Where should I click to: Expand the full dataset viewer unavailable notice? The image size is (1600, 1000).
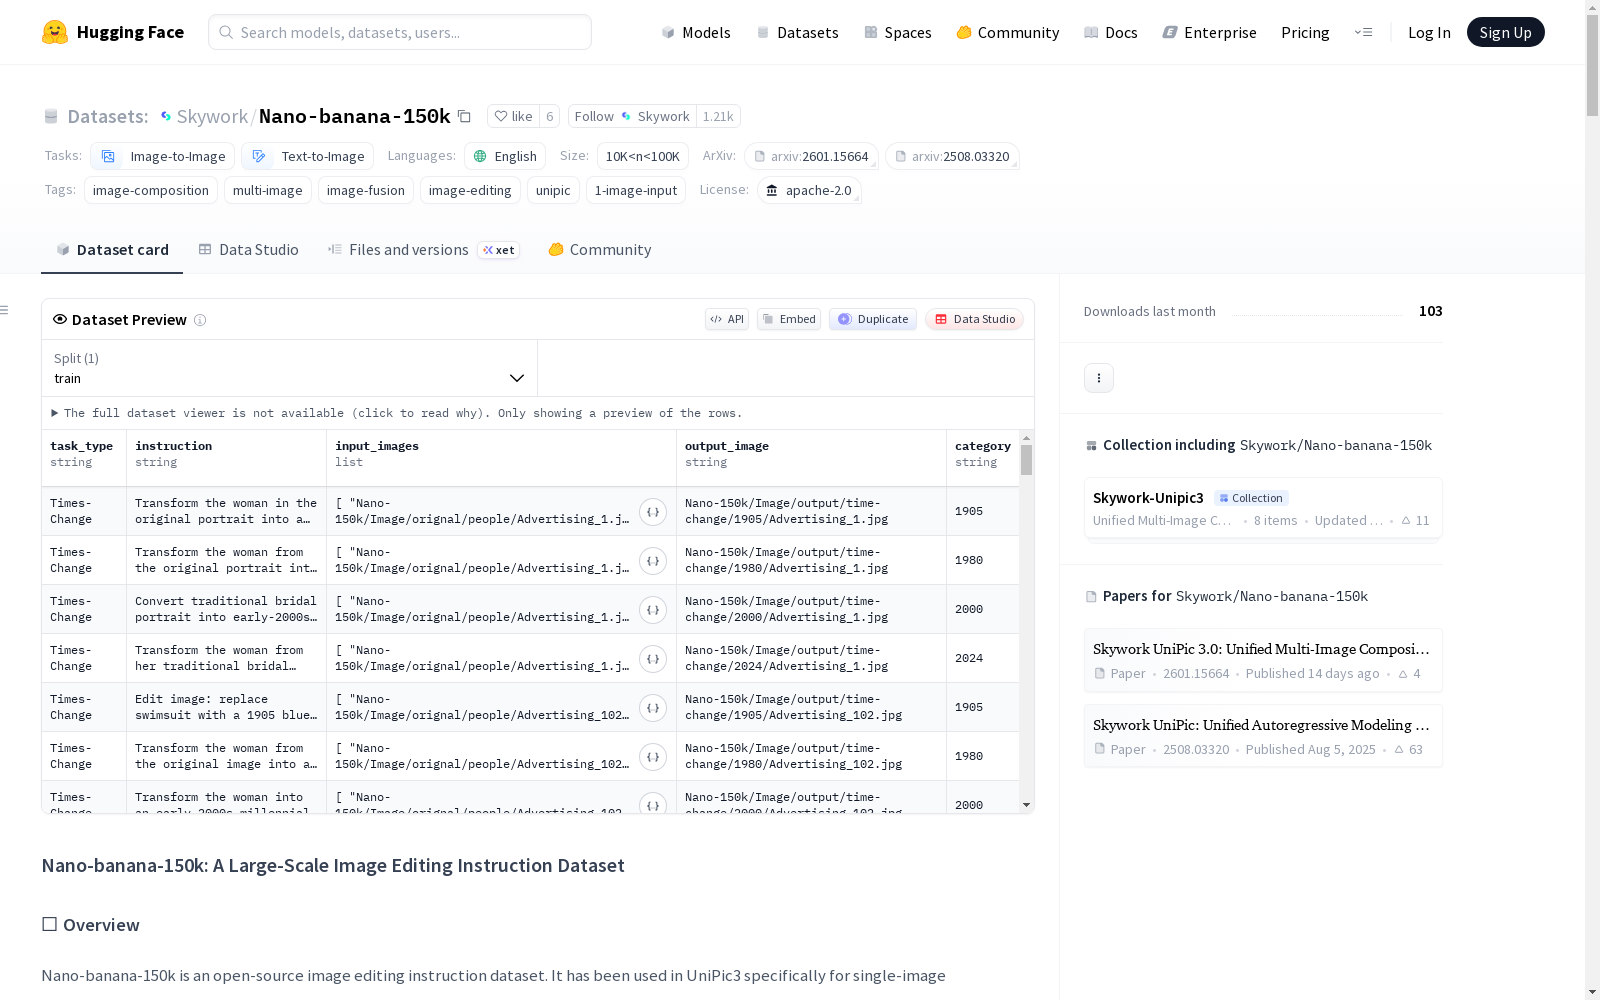click(397, 413)
